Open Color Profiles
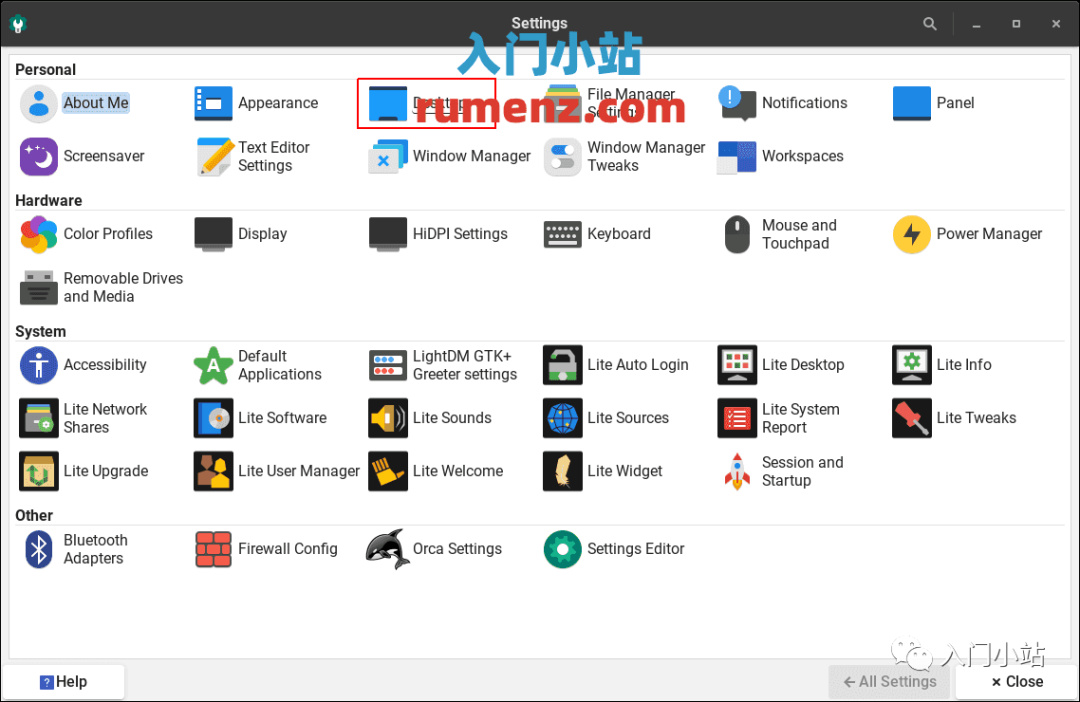 [86, 234]
